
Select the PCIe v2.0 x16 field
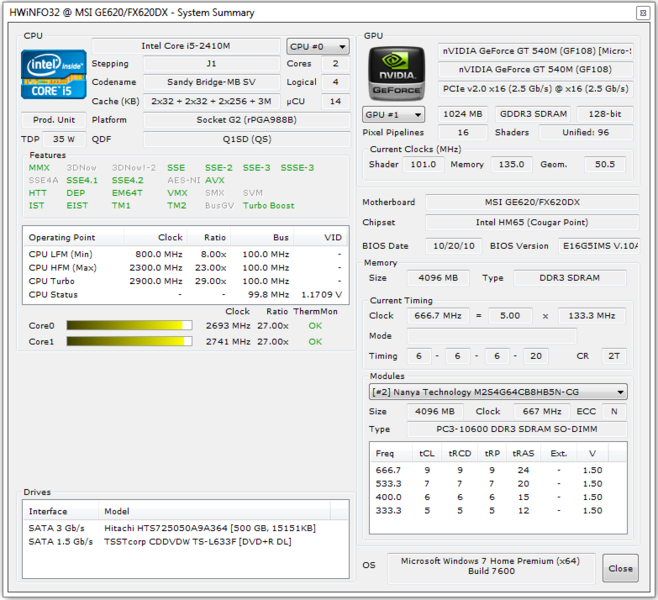536,89
